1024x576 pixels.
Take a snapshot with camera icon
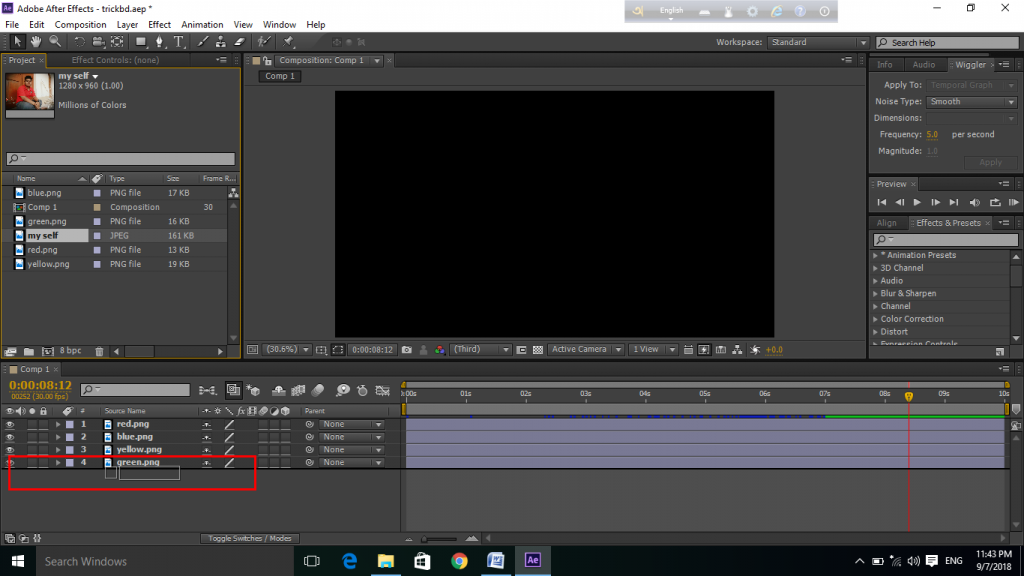[407, 350]
